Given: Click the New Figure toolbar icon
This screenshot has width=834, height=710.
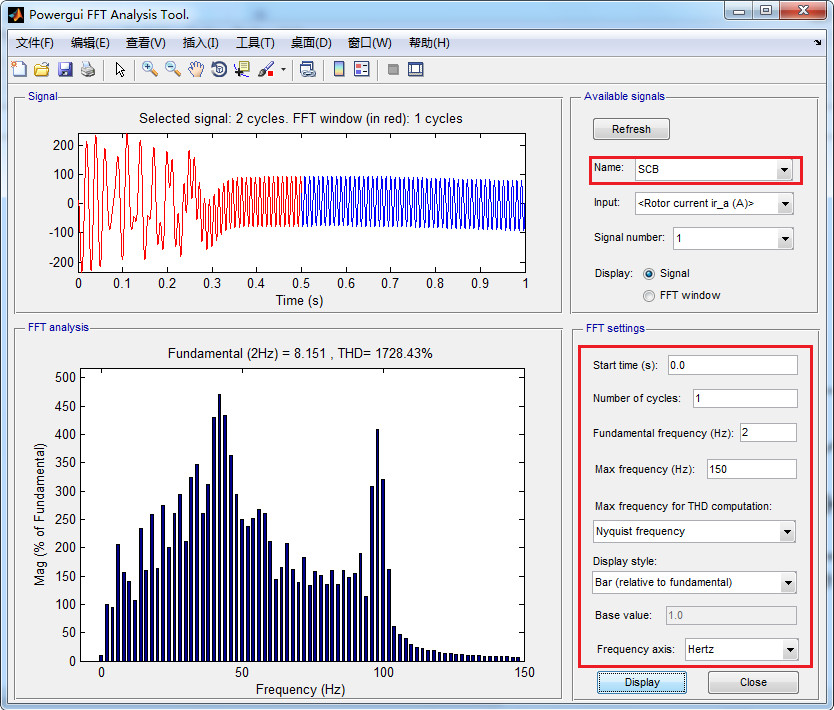Looking at the screenshot, I should pyautogui.click(x=19, y=69).
